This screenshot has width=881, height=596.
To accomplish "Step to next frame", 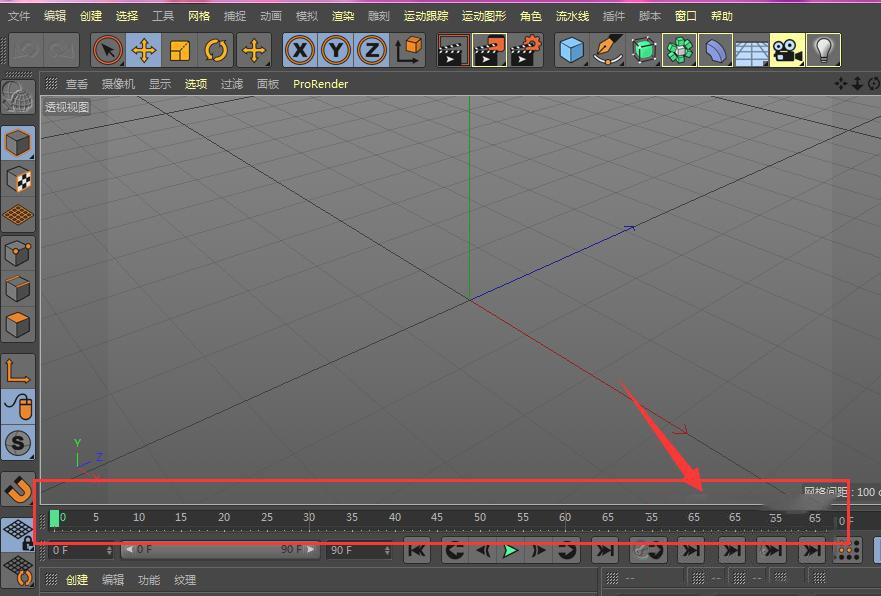I will 538,550.
